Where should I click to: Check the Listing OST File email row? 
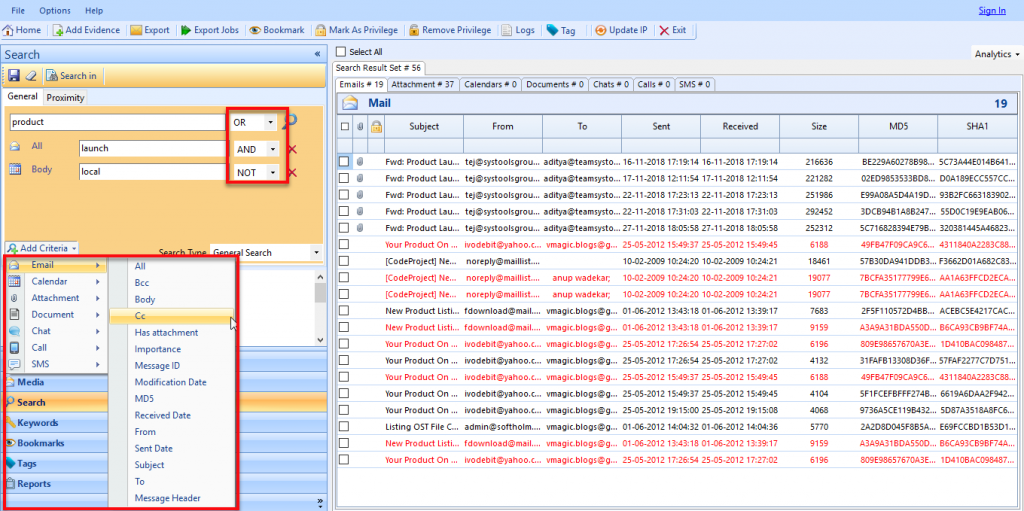click(344, 426)
